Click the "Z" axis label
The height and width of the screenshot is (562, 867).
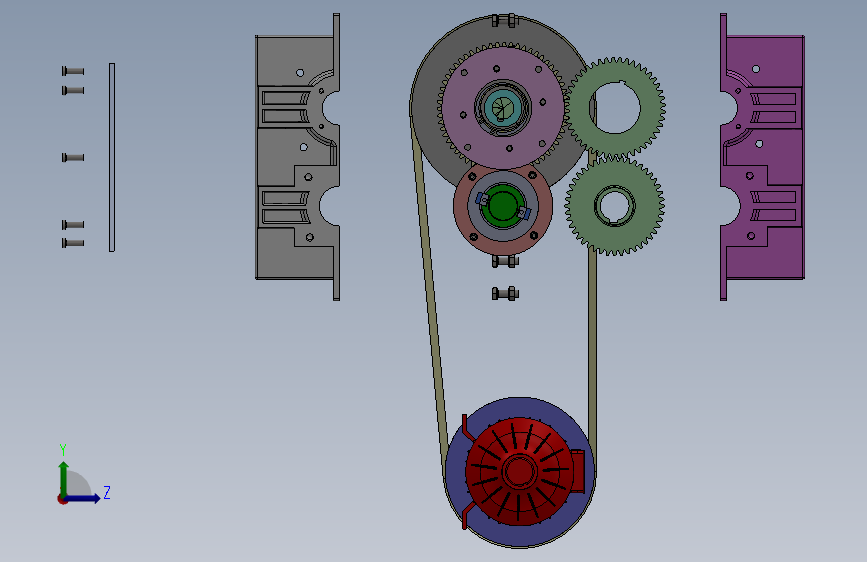pyautogui.click(x=107, y=492)
